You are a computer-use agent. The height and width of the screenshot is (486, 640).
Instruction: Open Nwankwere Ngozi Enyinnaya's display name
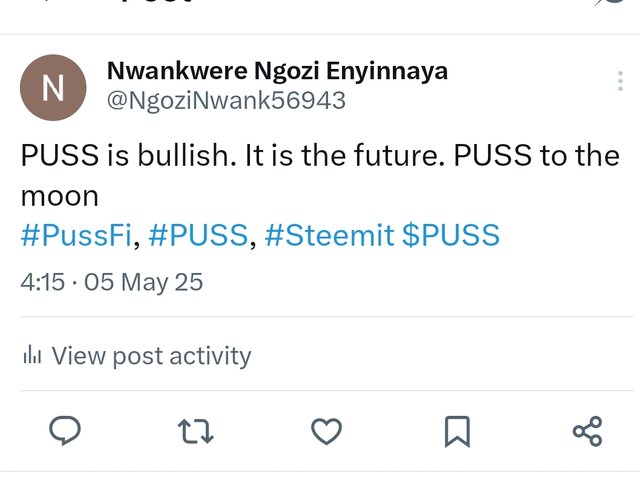tap(278, 71)
